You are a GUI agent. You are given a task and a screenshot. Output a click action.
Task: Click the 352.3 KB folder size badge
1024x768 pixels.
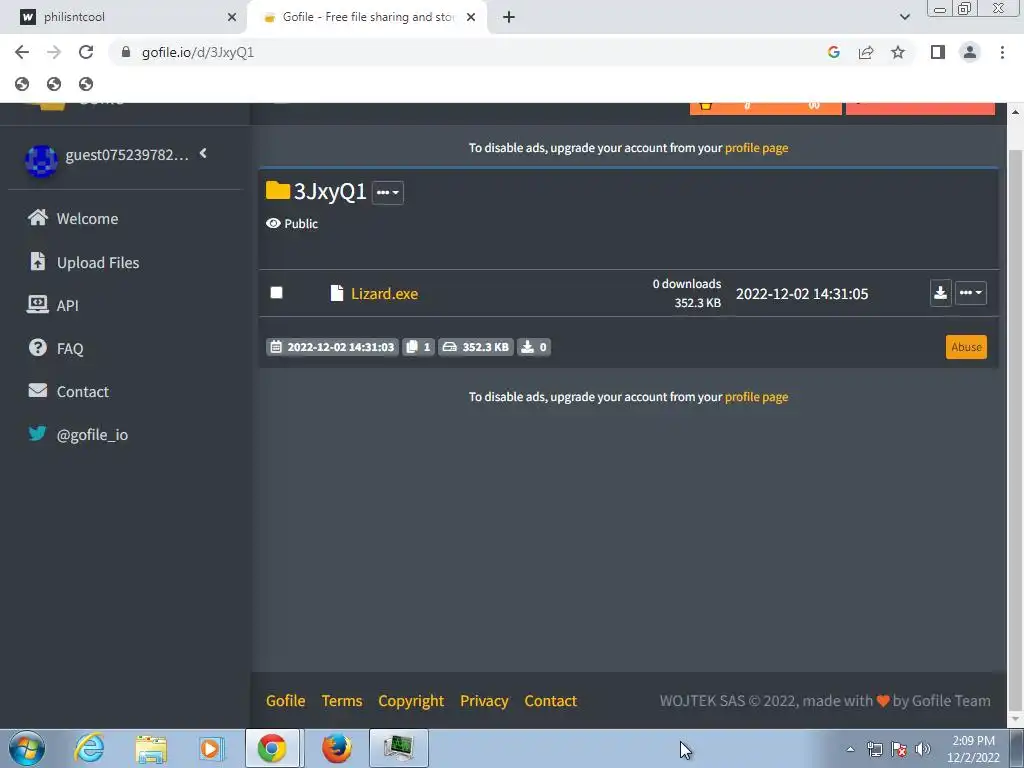[x=475, y=347]
